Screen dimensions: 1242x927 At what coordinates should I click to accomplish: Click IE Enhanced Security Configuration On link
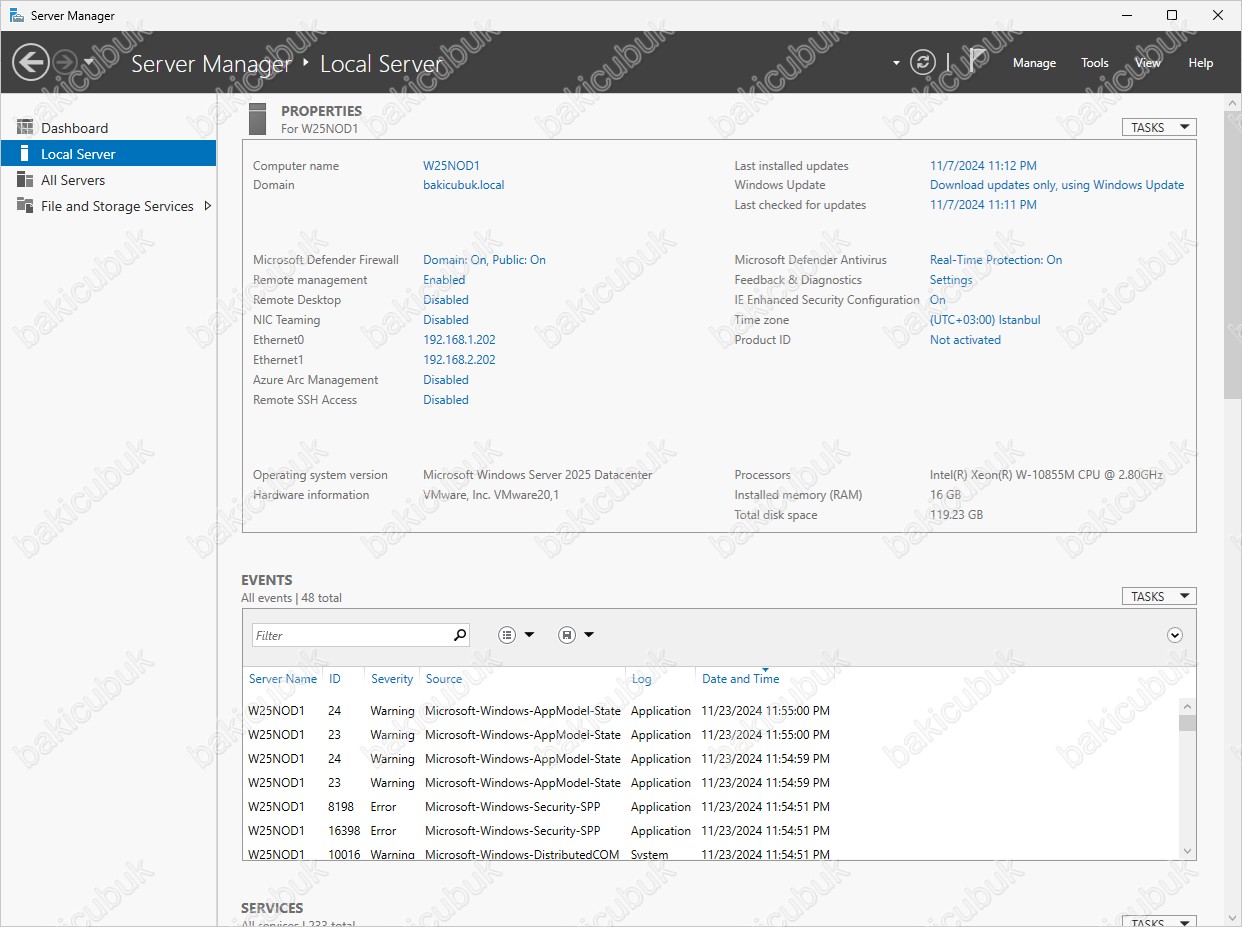[938, 300]
